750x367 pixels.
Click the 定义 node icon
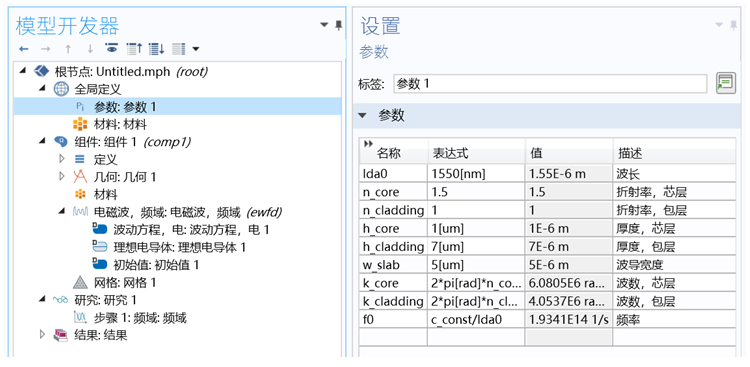point(80,159)
